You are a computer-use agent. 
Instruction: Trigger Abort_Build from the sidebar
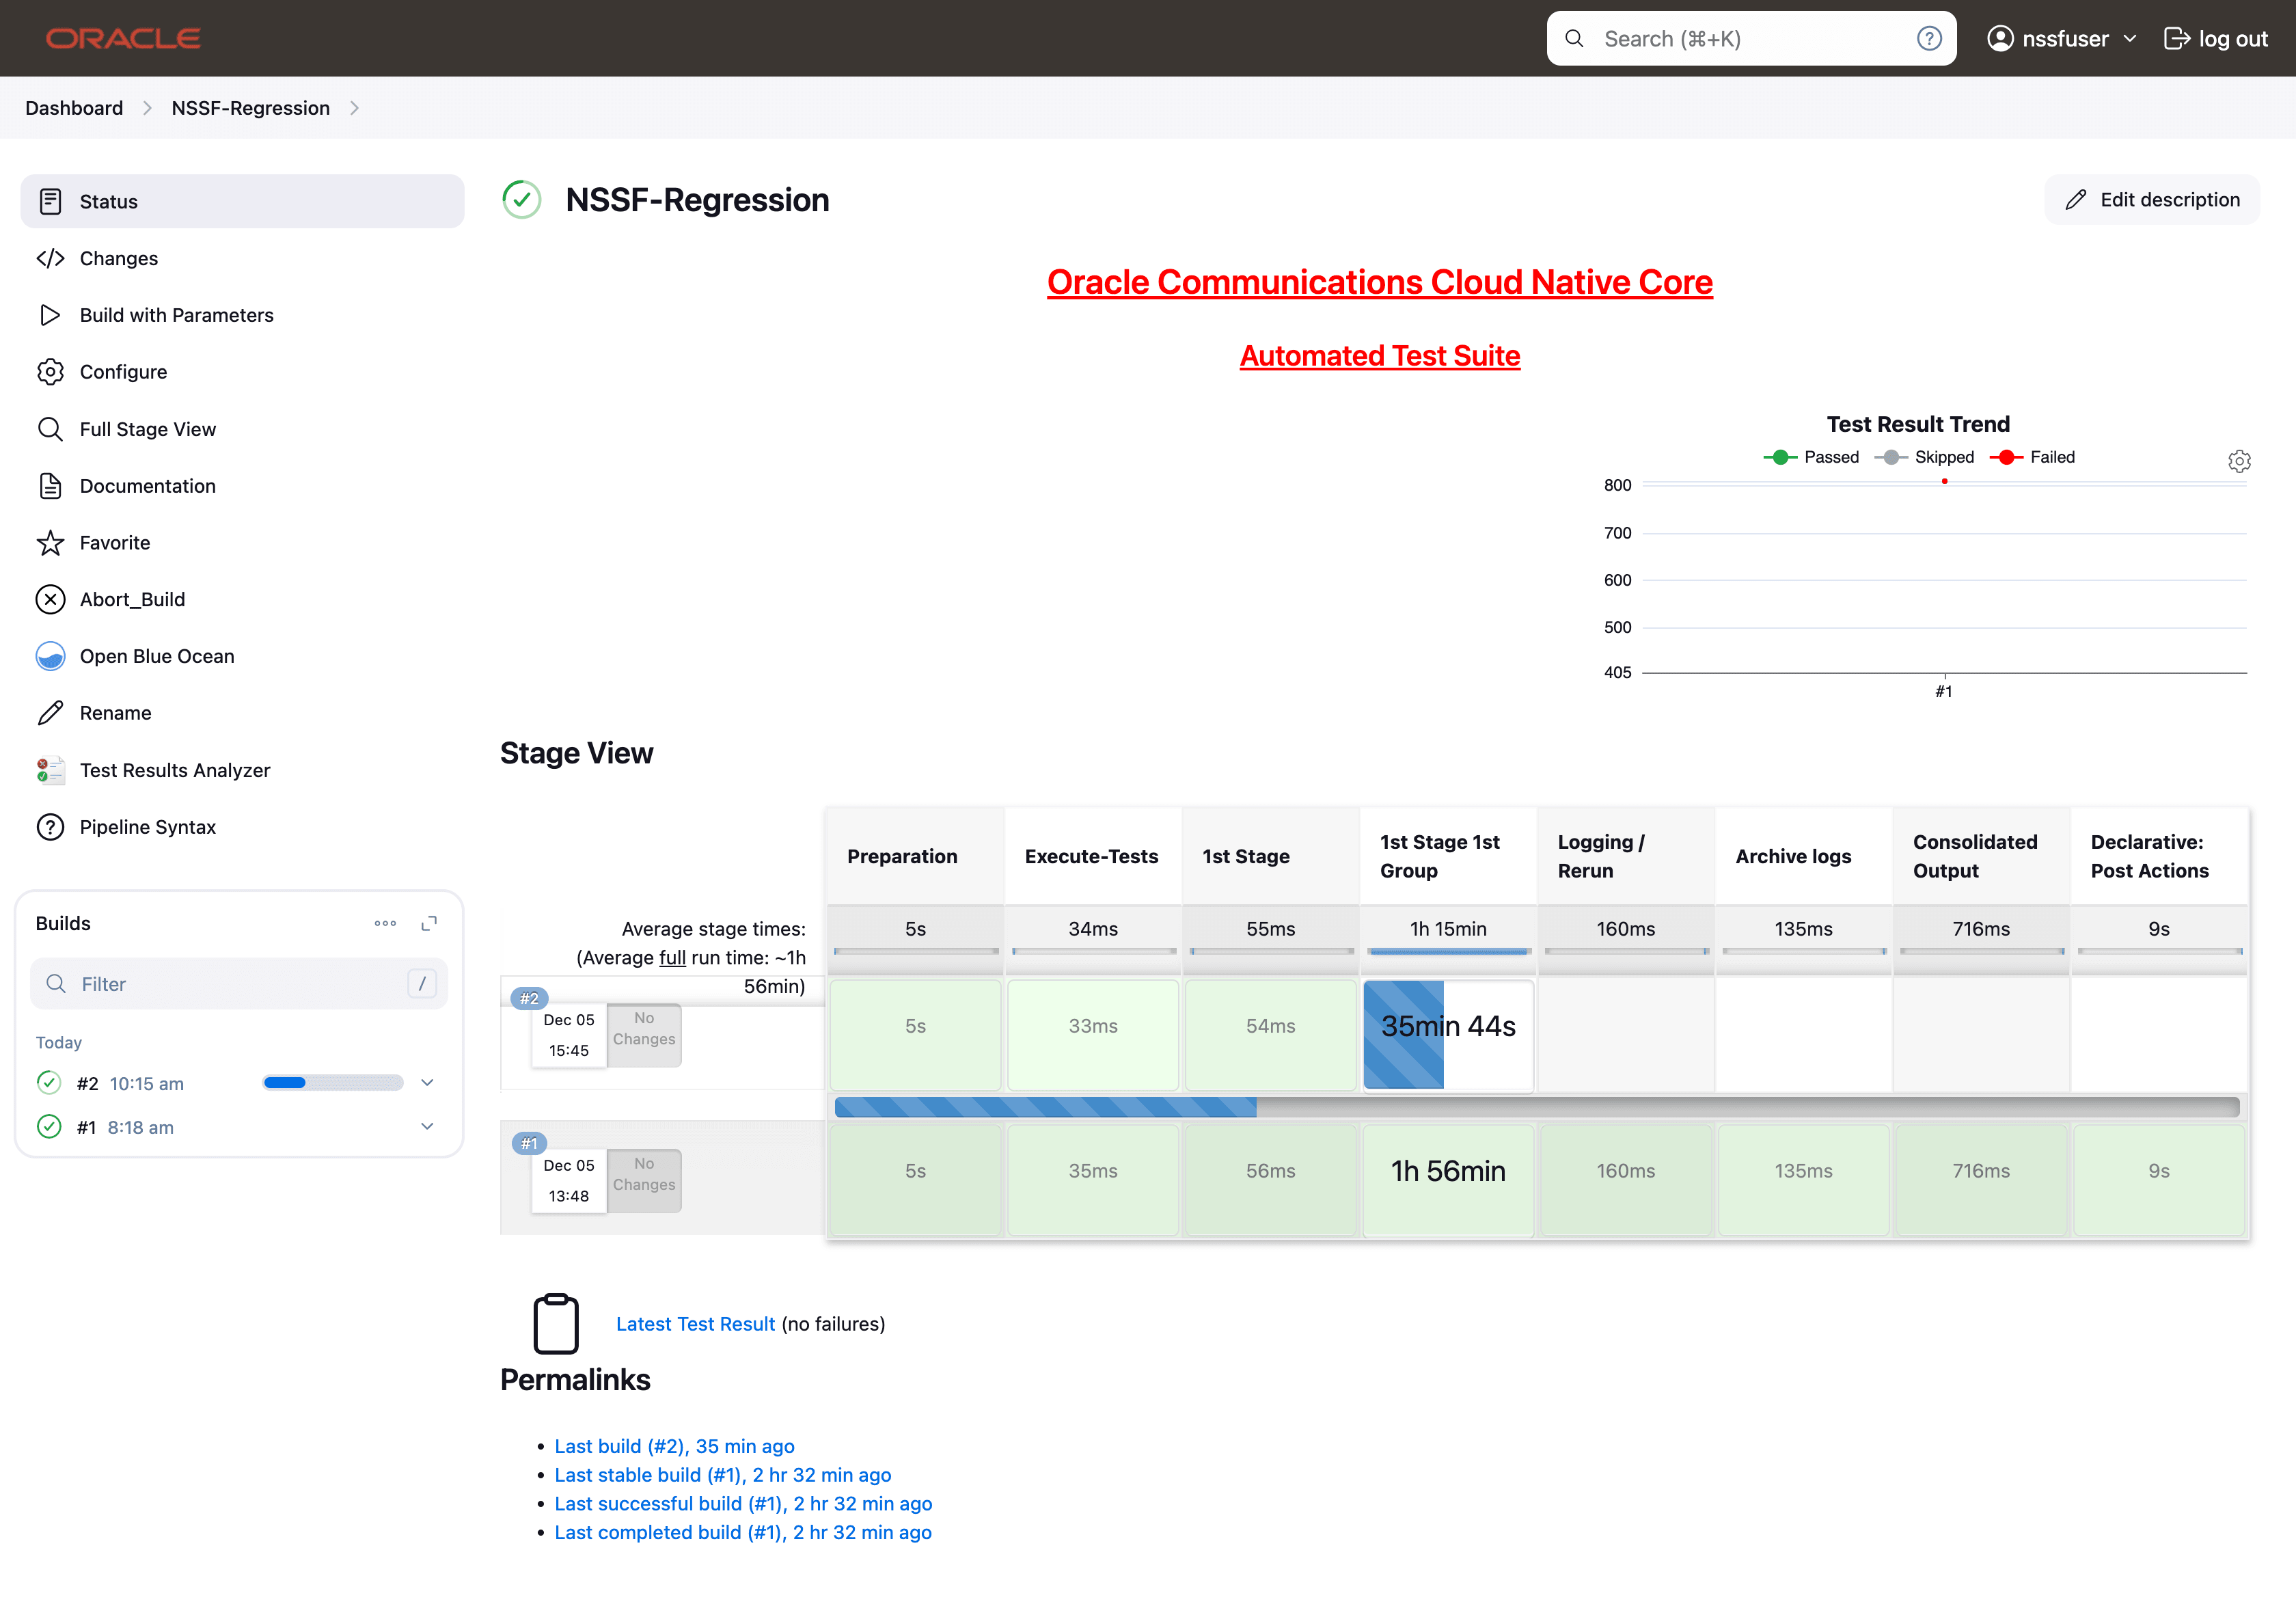pyautogui.click(x=132, y=599)
